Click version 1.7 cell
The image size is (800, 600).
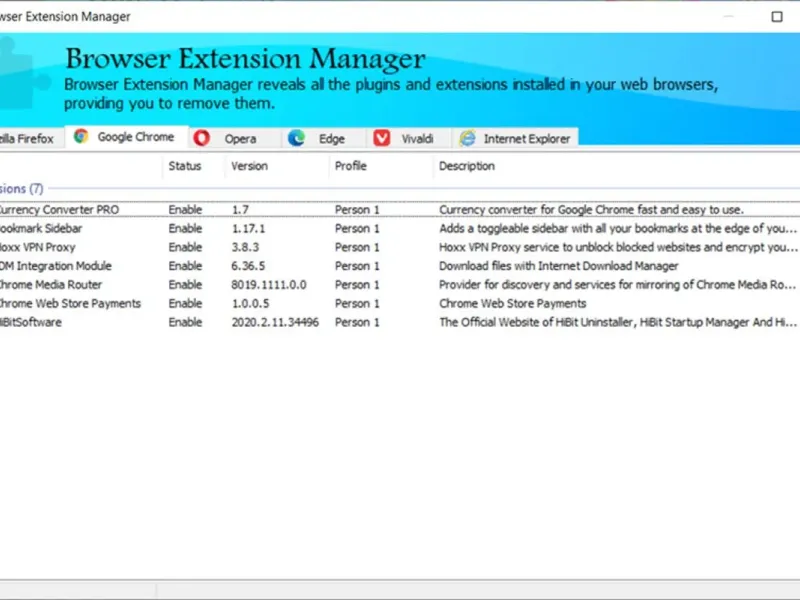pyautogui.click(x=240, y=210)
